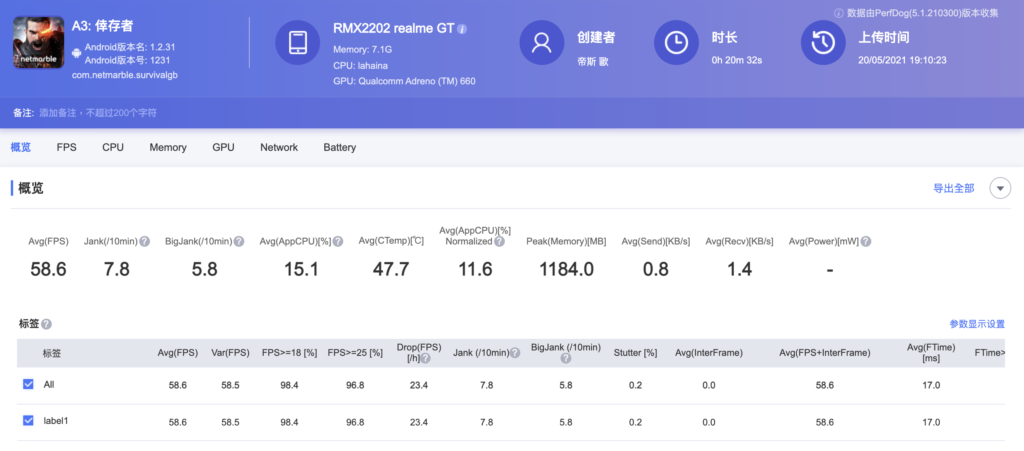Image resolution: width=1024 pixels, height=451 pixels.
Task: Uncheck the label1 row checkbox
Action: [28, 421]
